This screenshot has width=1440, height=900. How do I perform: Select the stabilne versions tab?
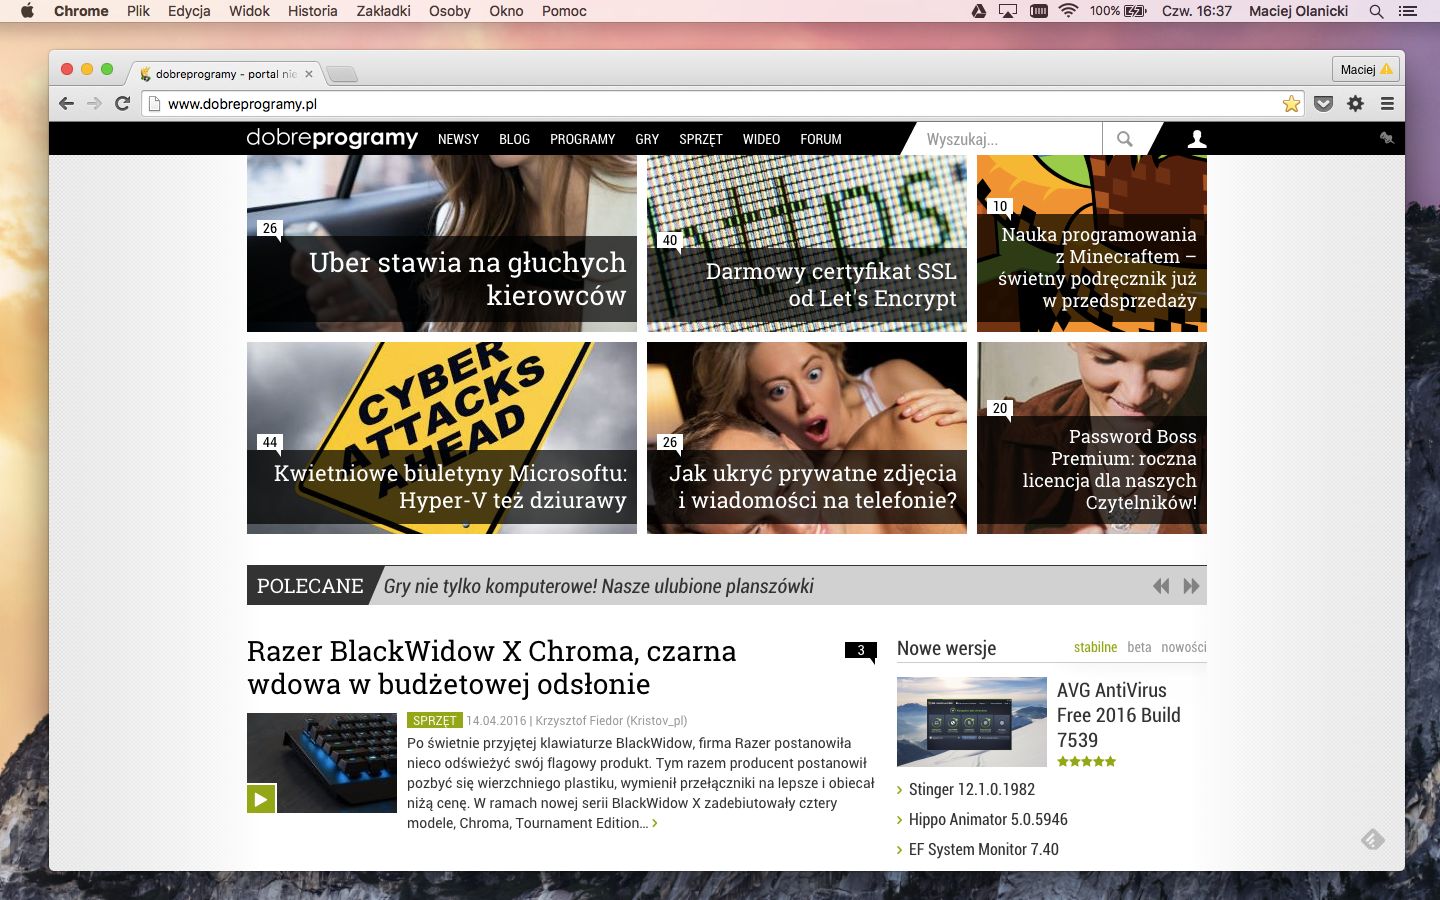pos(1095,647)
